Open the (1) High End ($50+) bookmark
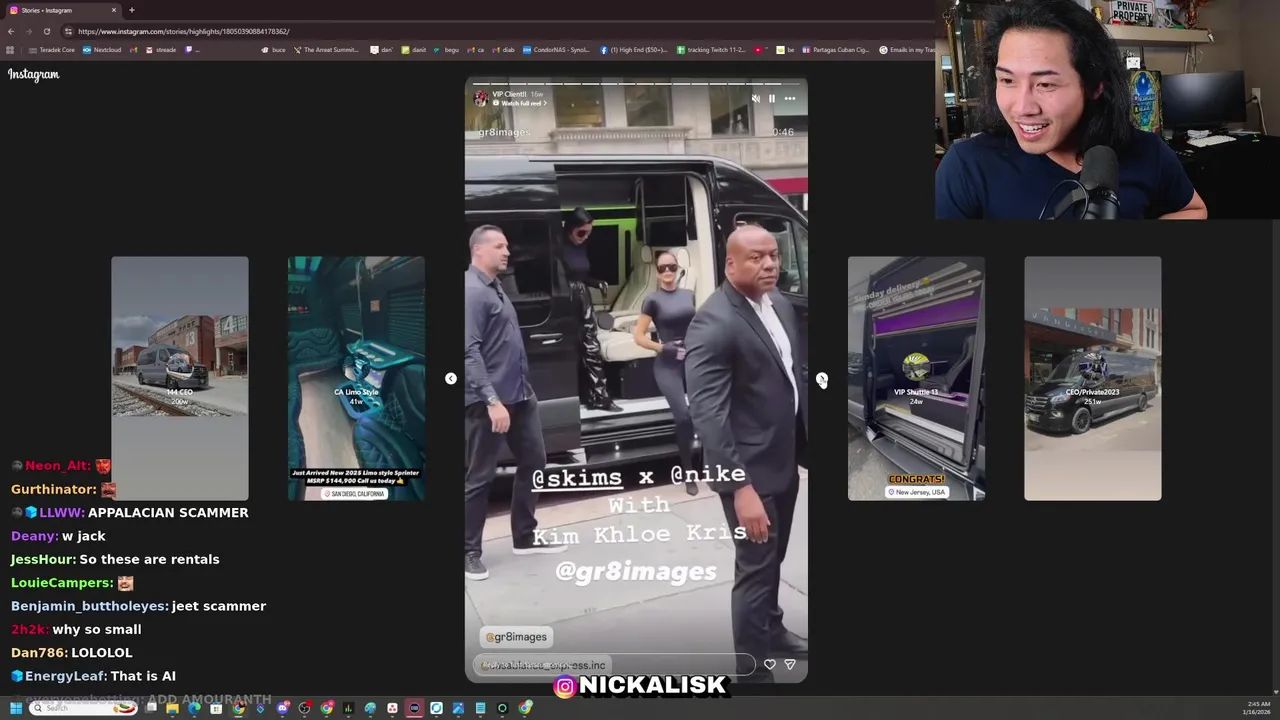This screenshot has height=720, width=1280. (634, 50)
